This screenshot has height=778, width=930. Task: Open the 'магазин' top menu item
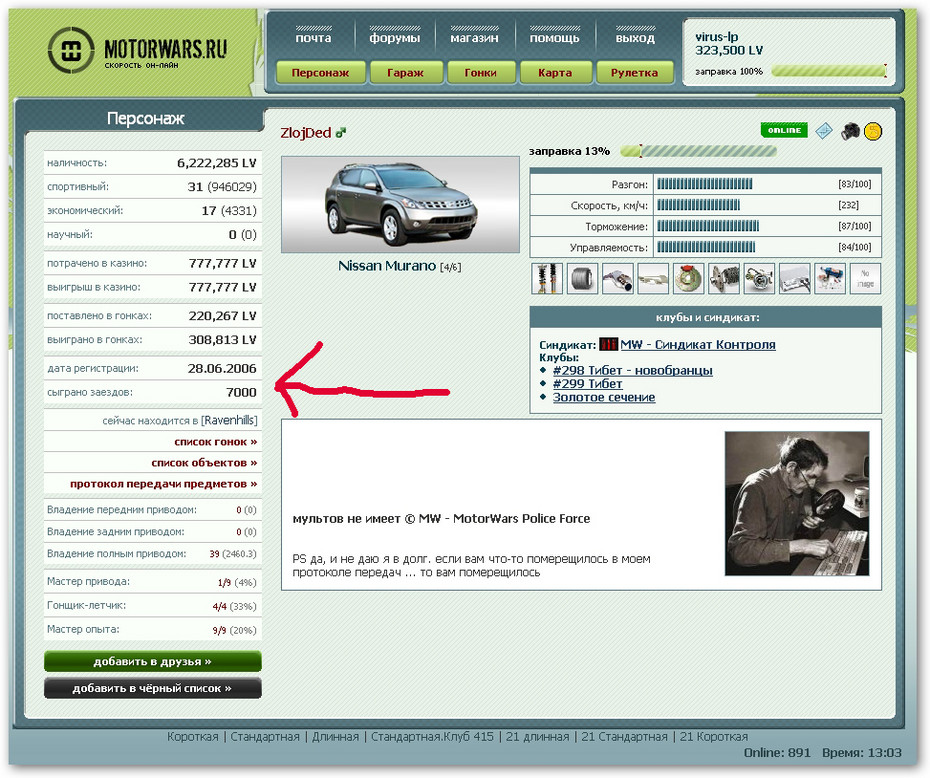[x=474, y=38]
